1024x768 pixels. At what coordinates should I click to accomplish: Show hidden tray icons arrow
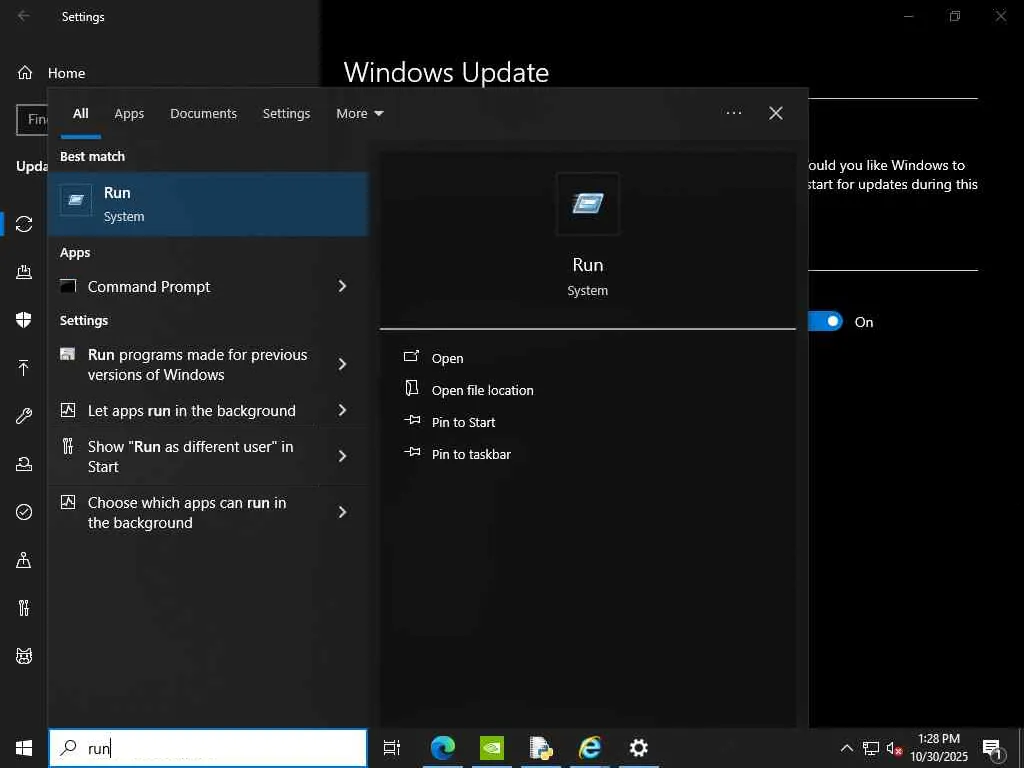(846, 748)
